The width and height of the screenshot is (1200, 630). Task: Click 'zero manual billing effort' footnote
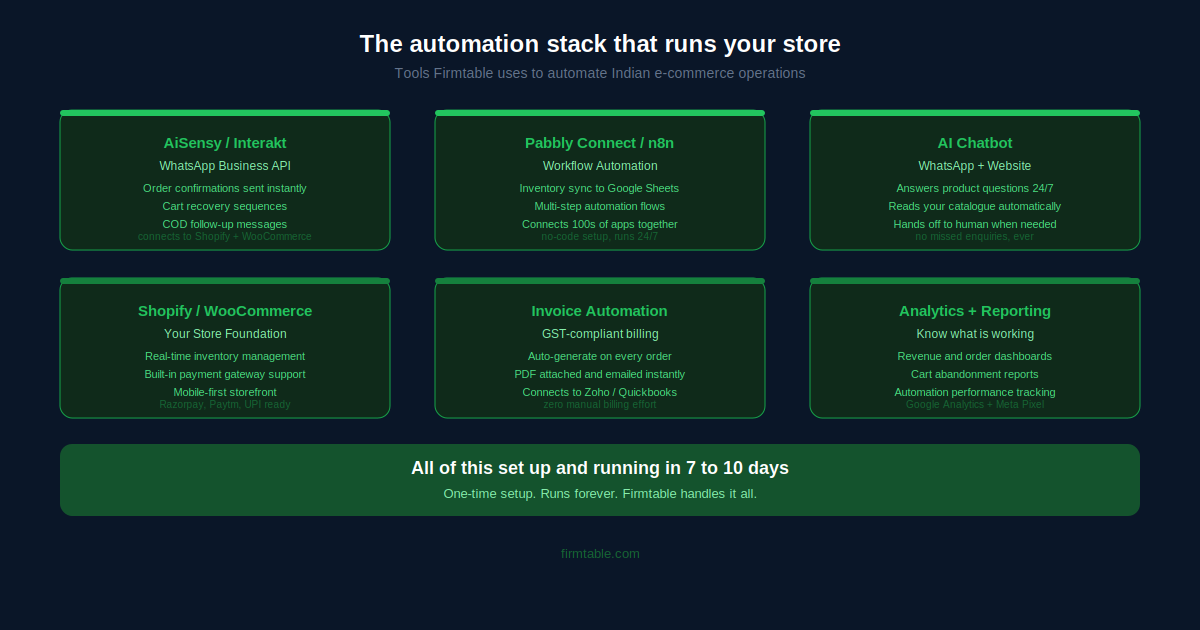[600, 404]
